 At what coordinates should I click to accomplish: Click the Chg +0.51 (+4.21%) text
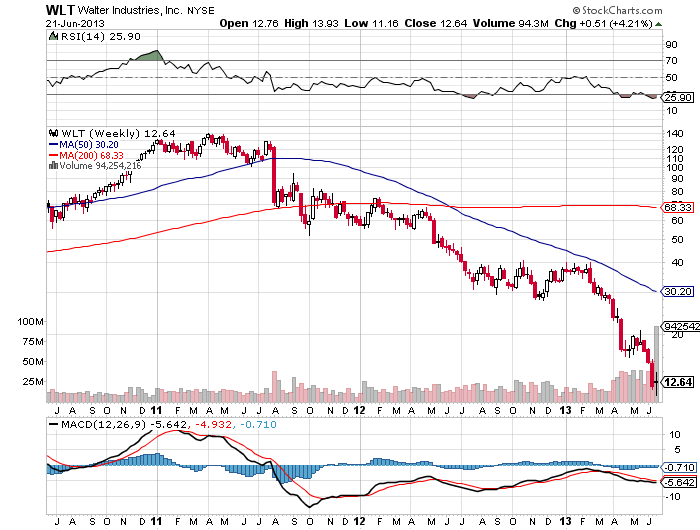(x=604, y=23)
